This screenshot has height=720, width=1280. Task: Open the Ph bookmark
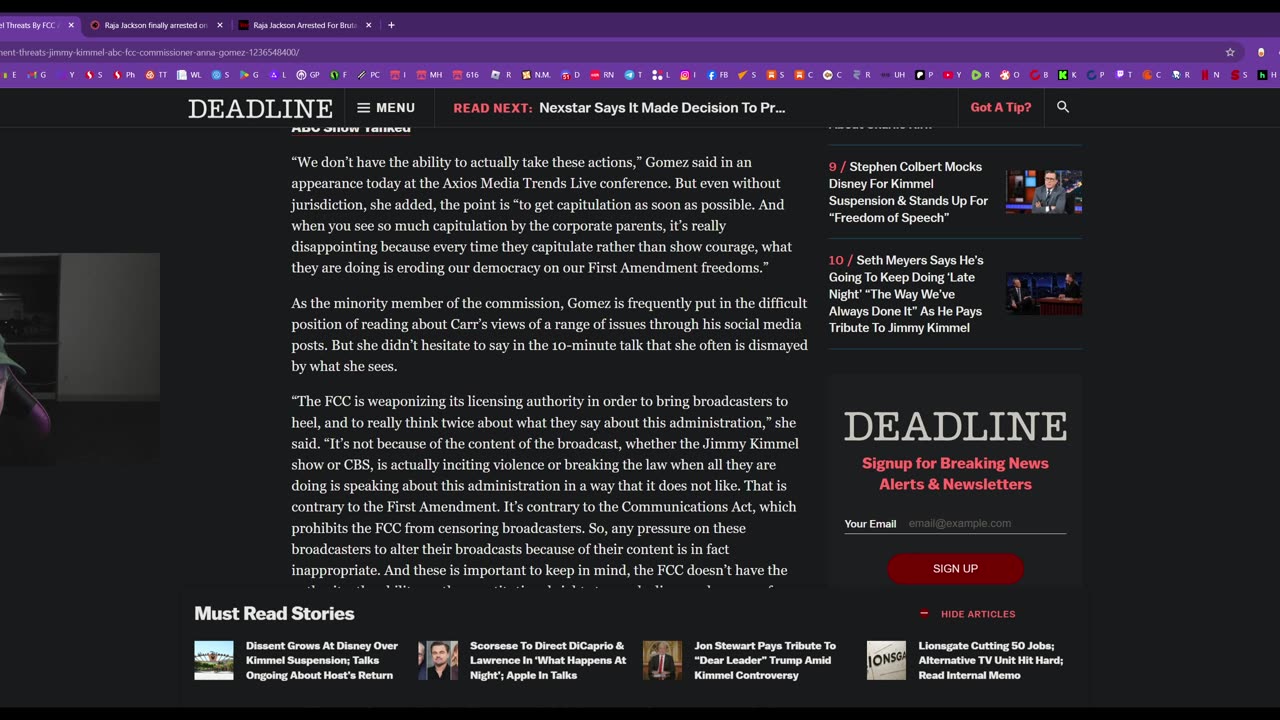click(x=125, y=75)
